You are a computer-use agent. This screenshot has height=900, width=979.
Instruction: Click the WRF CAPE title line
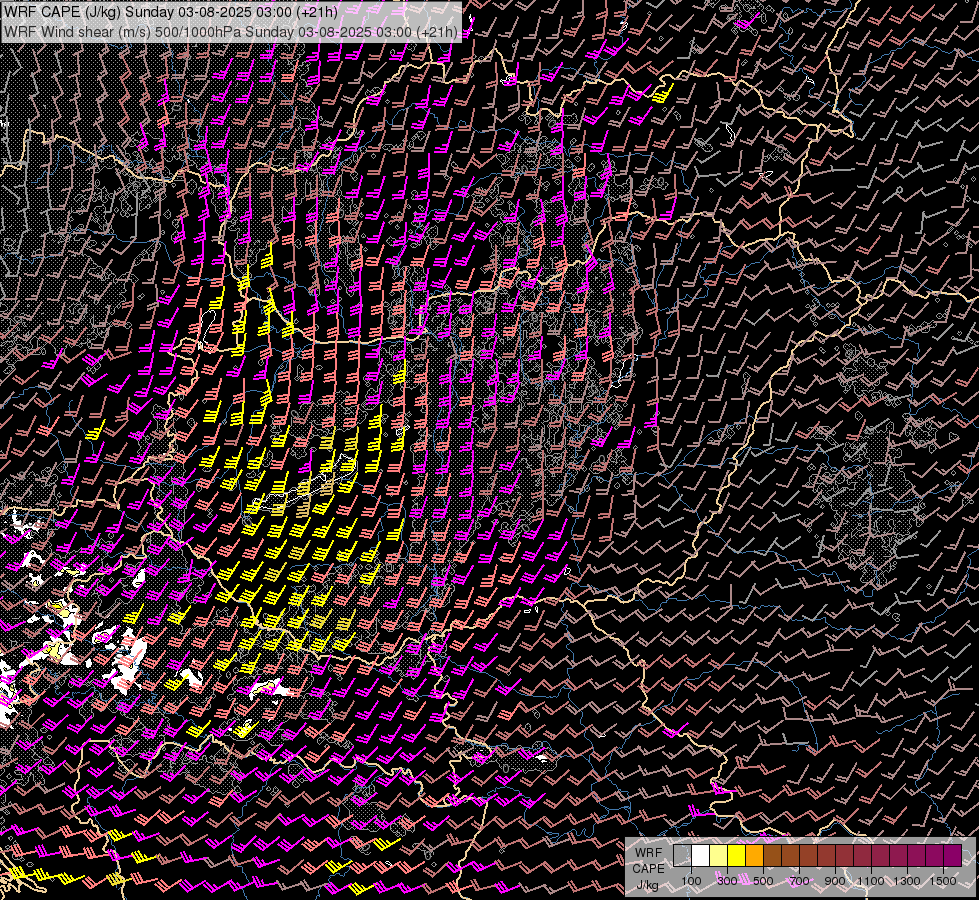tap(170, 12)
